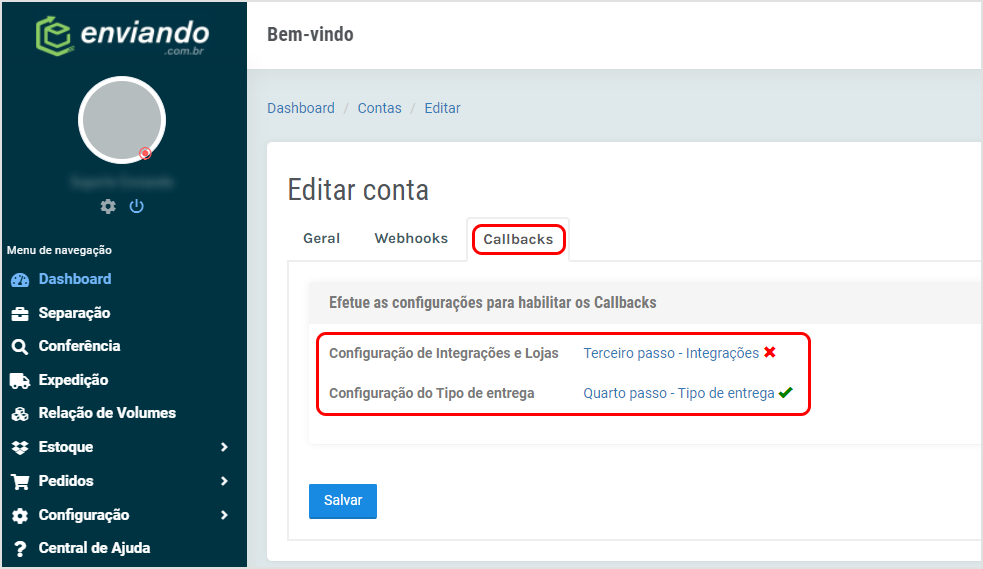Switch to the Geral tab
This screenshot has width=983, height=569.
pos(322,239)
